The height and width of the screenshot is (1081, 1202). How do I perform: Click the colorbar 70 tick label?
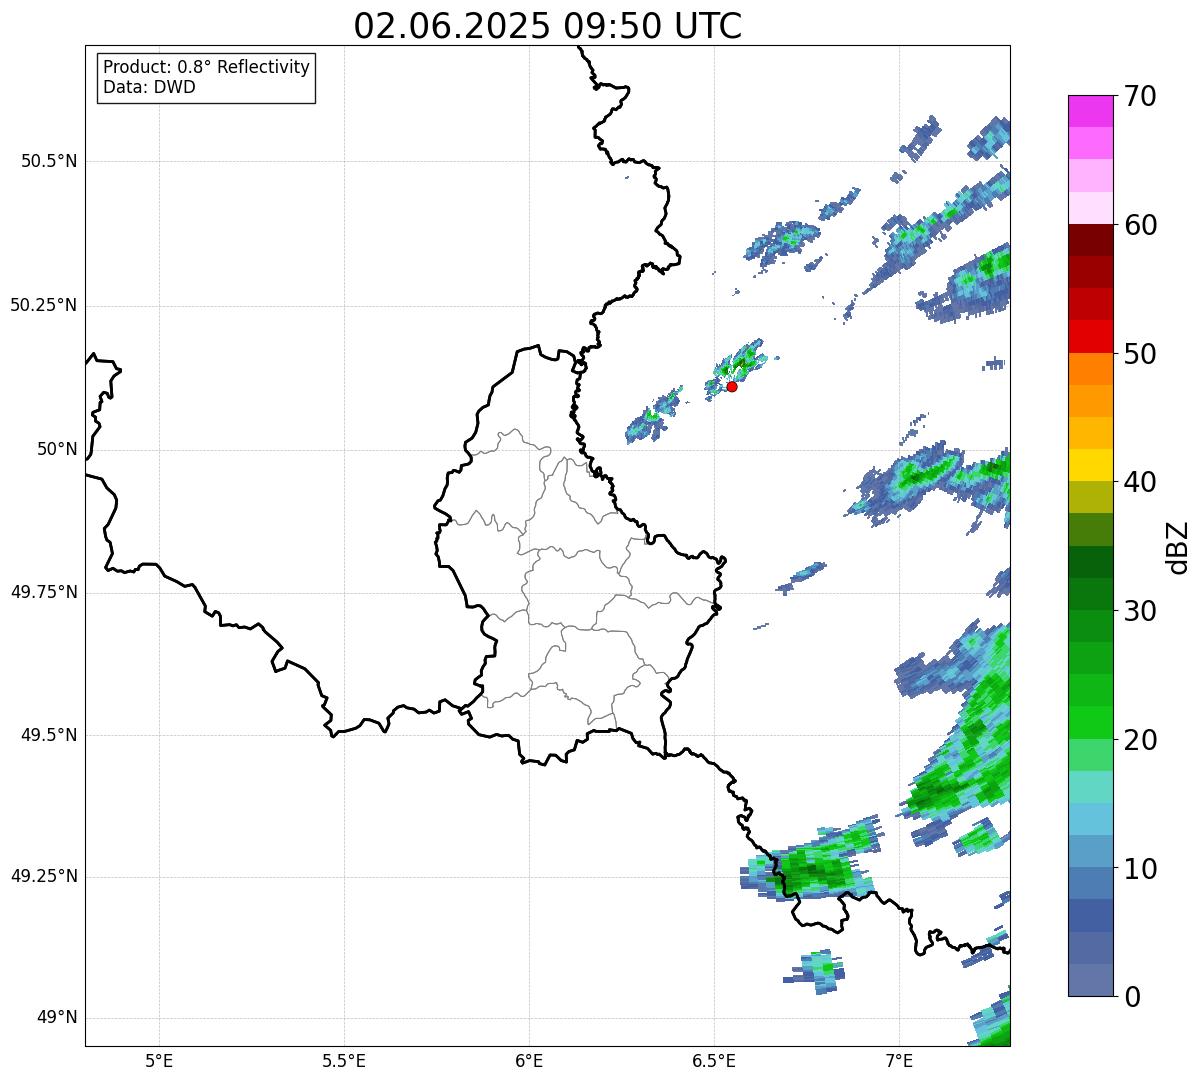[1141, 96]
